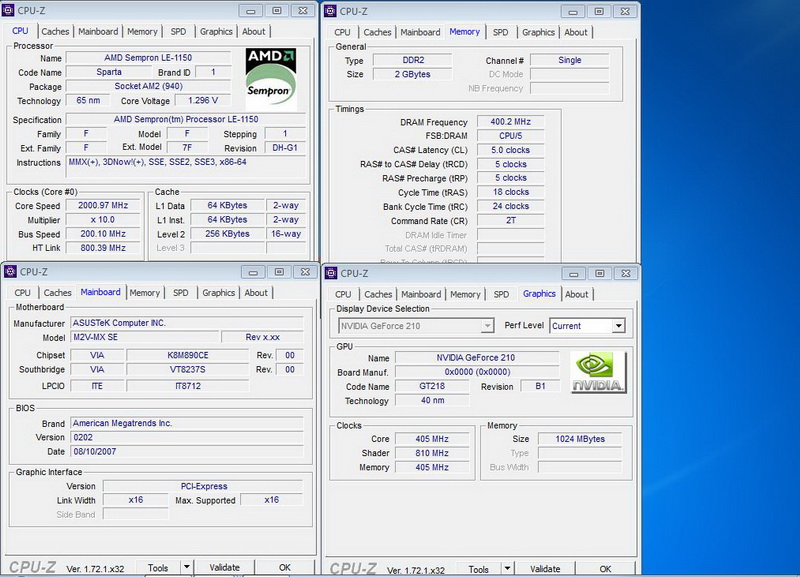This screenshot has height=577, width=800.
Task: Open About tab in the Mainboard window
Action: 256,293
